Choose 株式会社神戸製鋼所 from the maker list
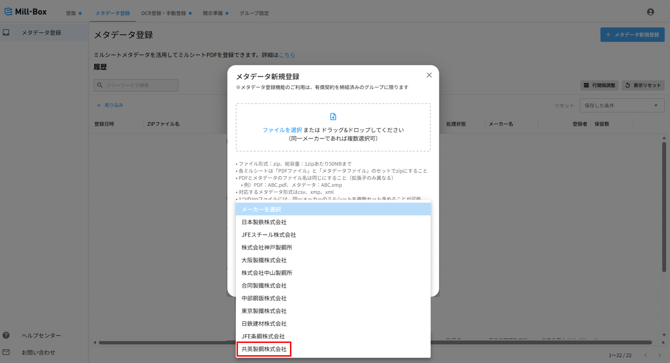The width and height of the screenshot is (670, 363). coord(333,247)
